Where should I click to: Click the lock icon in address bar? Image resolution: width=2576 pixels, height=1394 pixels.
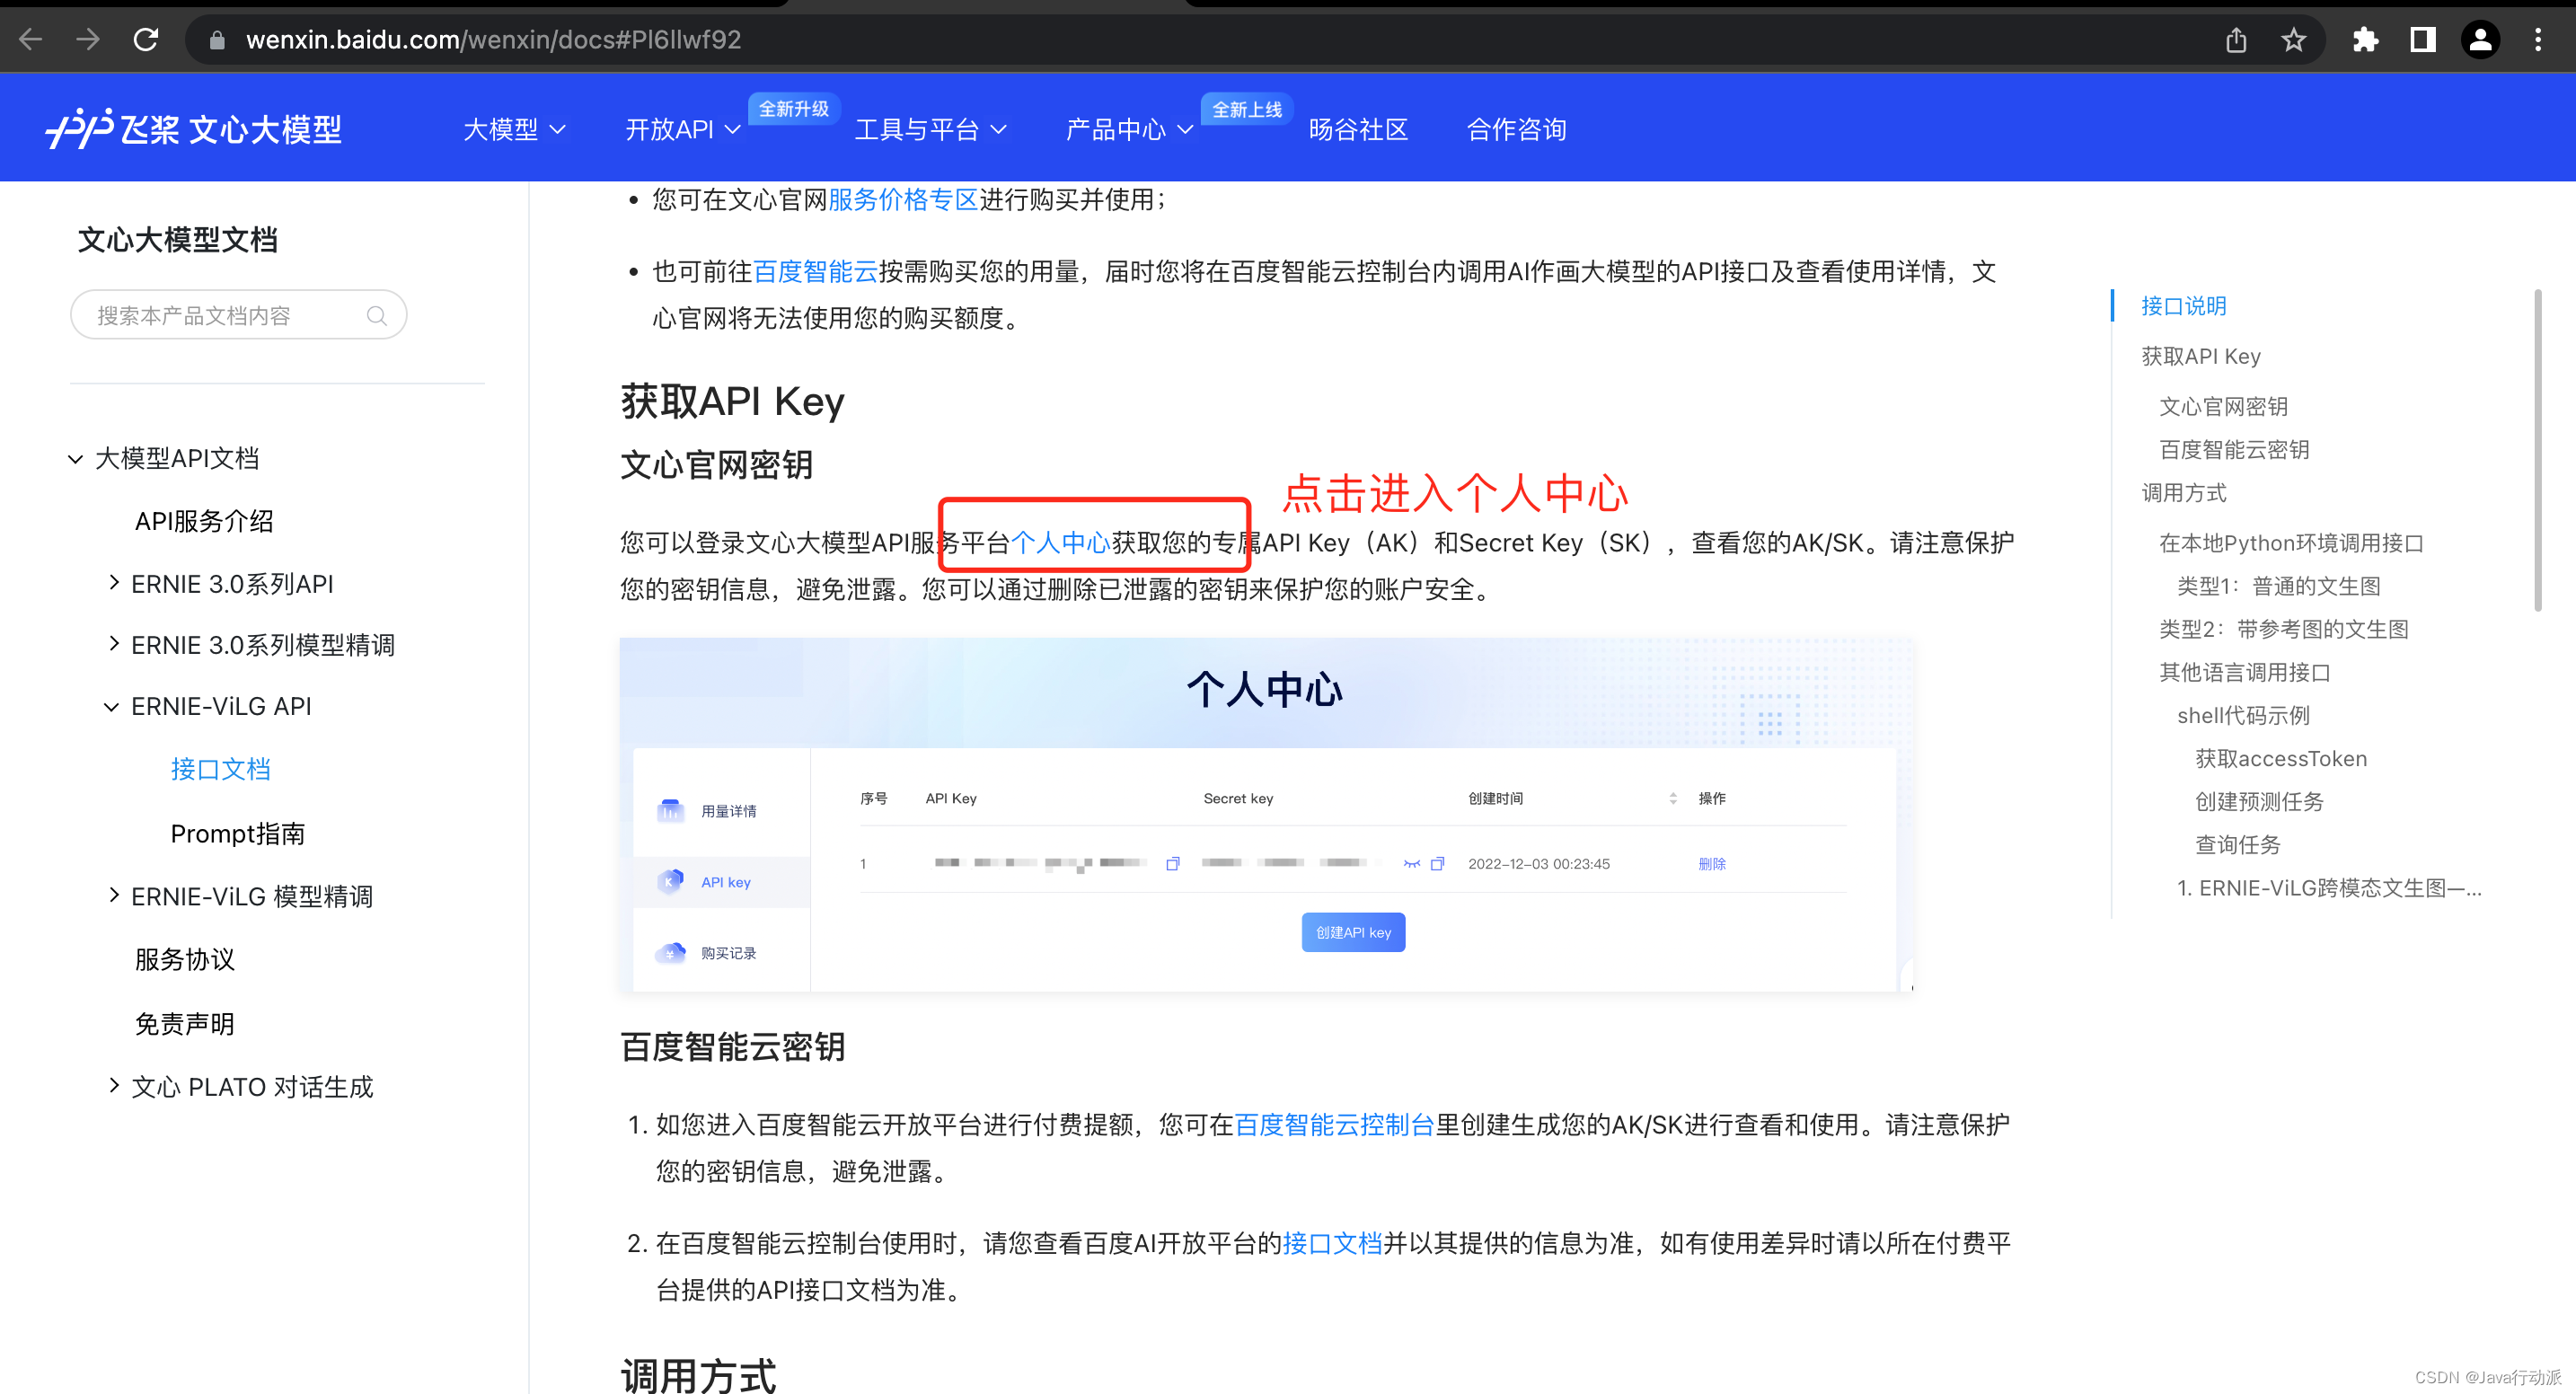[217, 40]
